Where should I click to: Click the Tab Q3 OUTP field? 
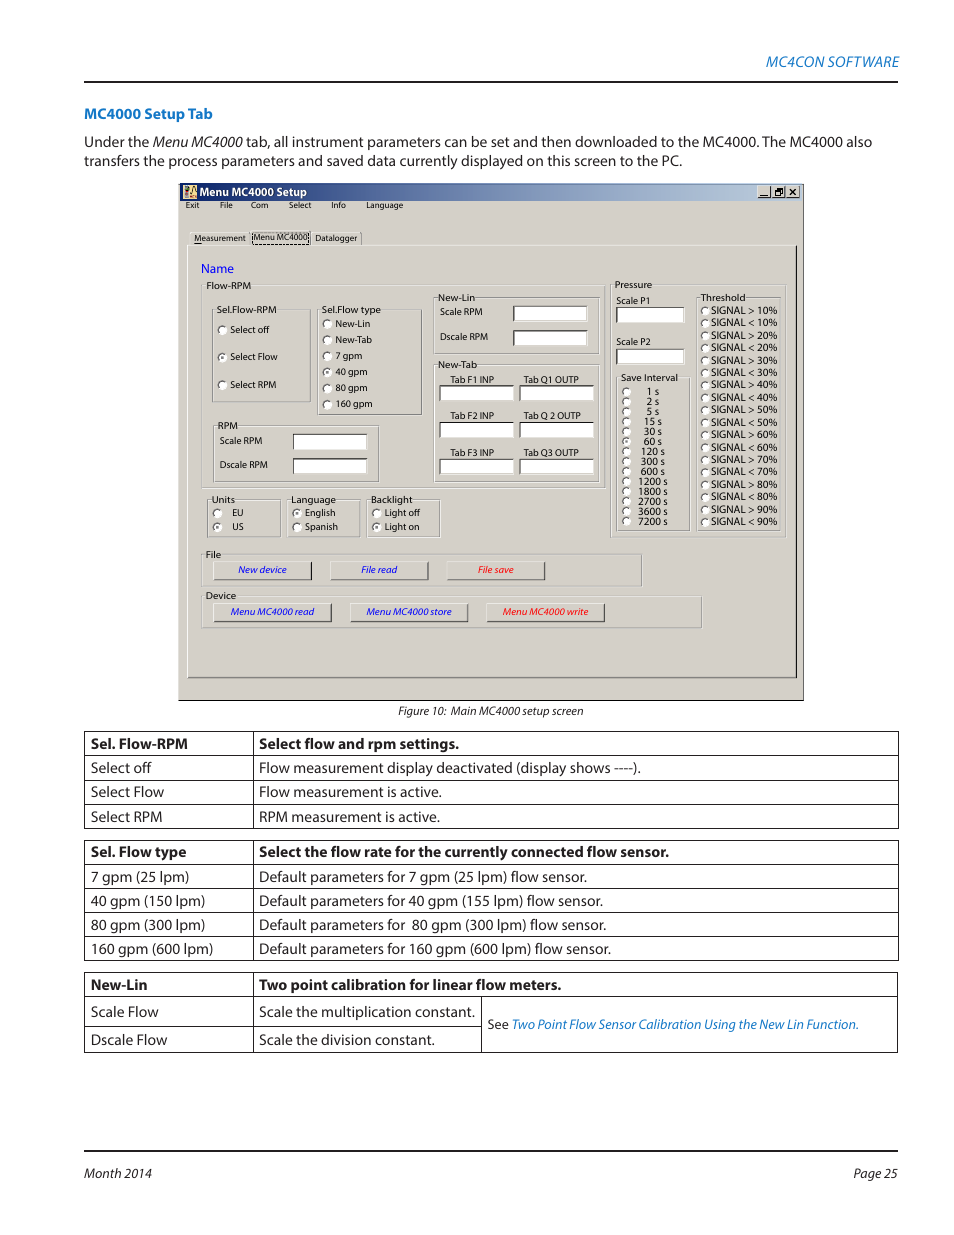coord(557,467)
